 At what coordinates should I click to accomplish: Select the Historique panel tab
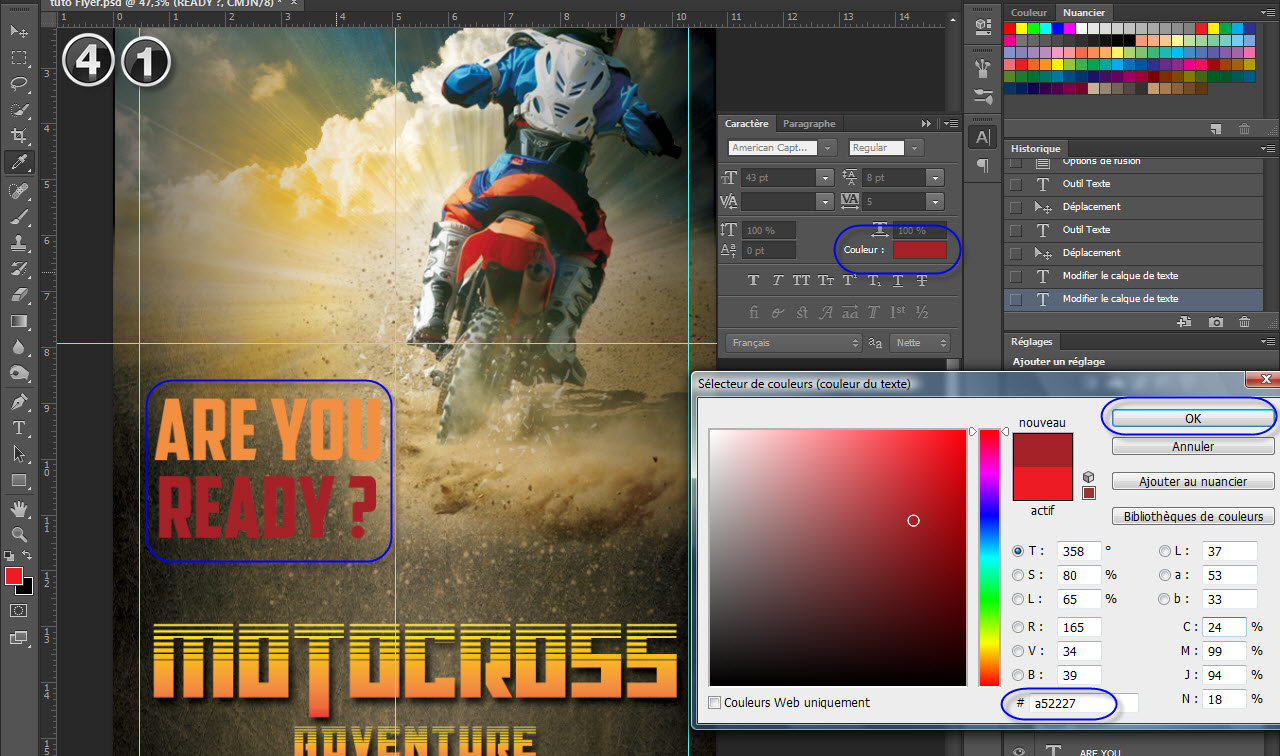click(x=1036, y=148)
